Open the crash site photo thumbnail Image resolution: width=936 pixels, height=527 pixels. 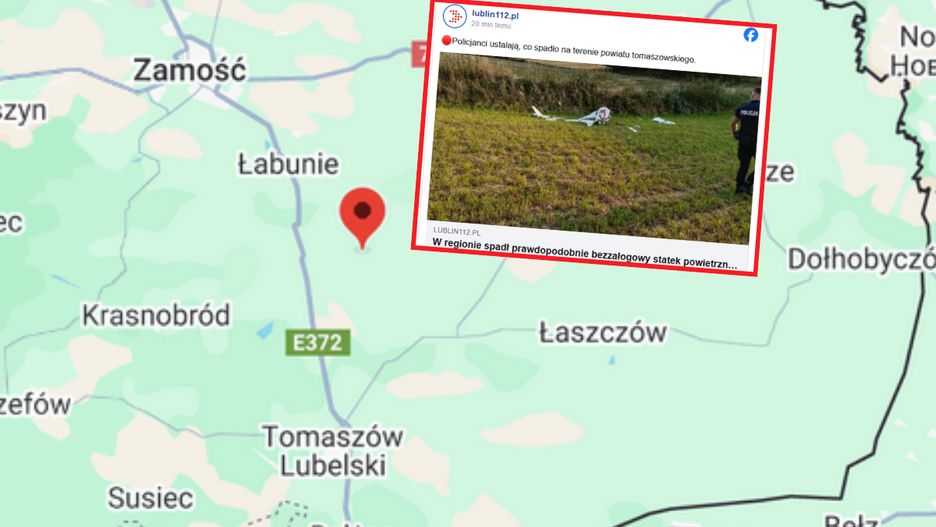(x=595, y=148)
